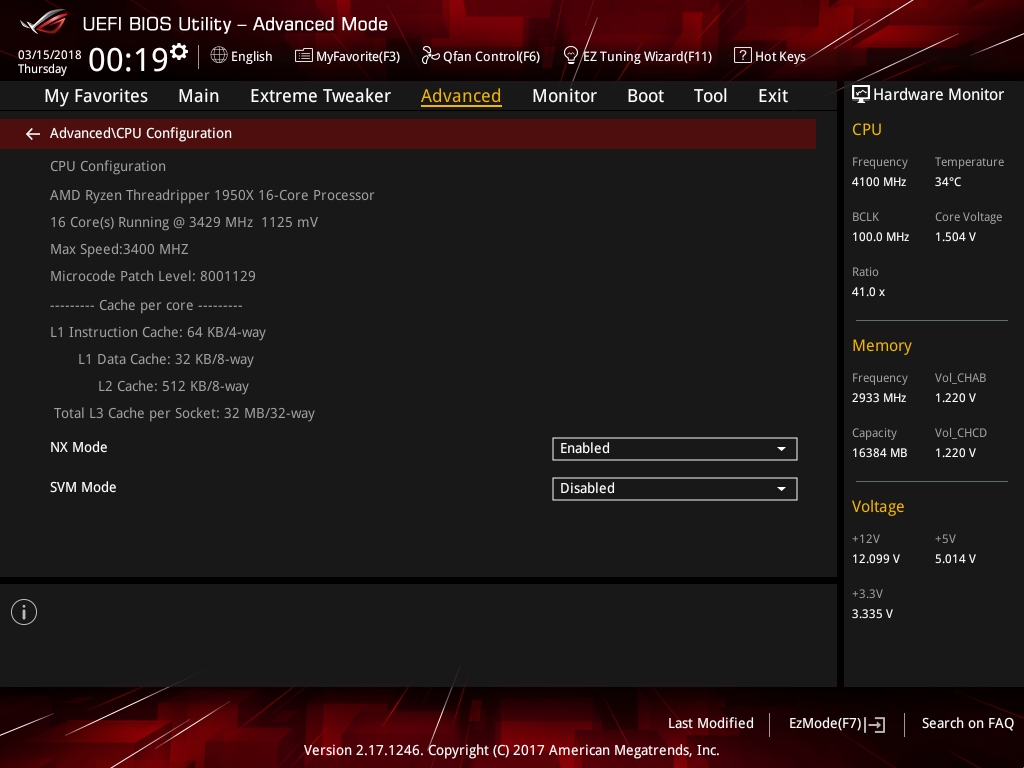The height and width of the screenshot is (768, 1024).
Task: Click the Max Speed:3400 MHZ line
Action: point(119,249)
